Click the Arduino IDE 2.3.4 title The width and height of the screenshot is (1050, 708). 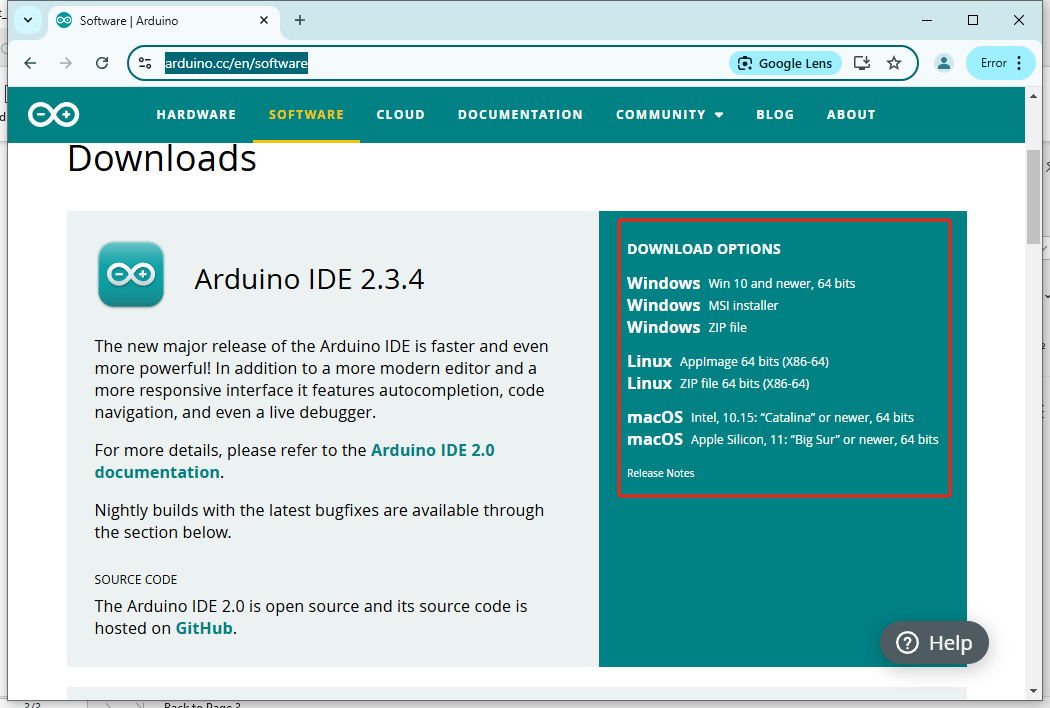(309, 279)
